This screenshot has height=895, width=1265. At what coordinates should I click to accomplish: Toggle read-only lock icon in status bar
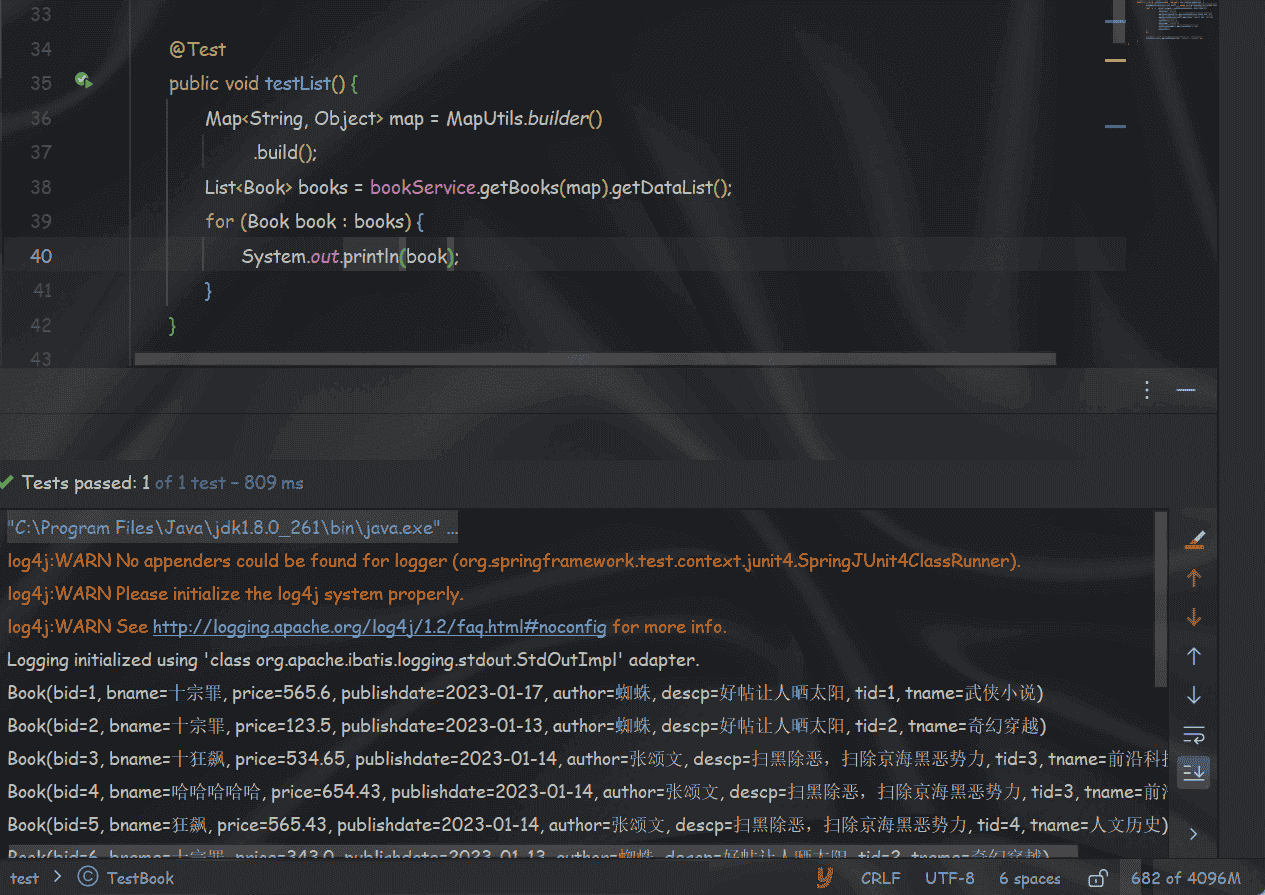click(x=1098, y=878)
